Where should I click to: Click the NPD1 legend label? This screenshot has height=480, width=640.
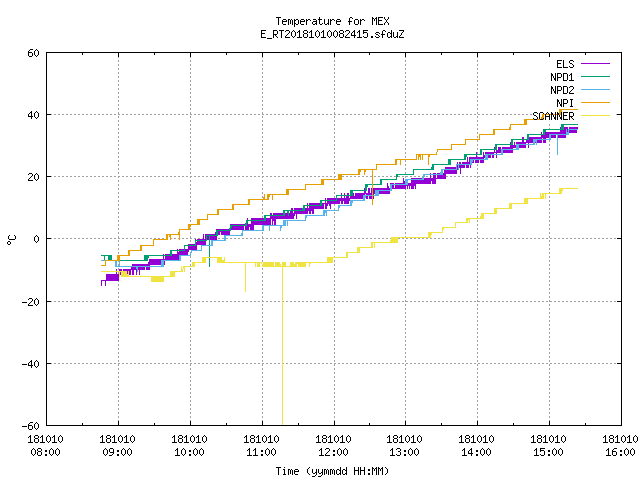click(562, 77)
